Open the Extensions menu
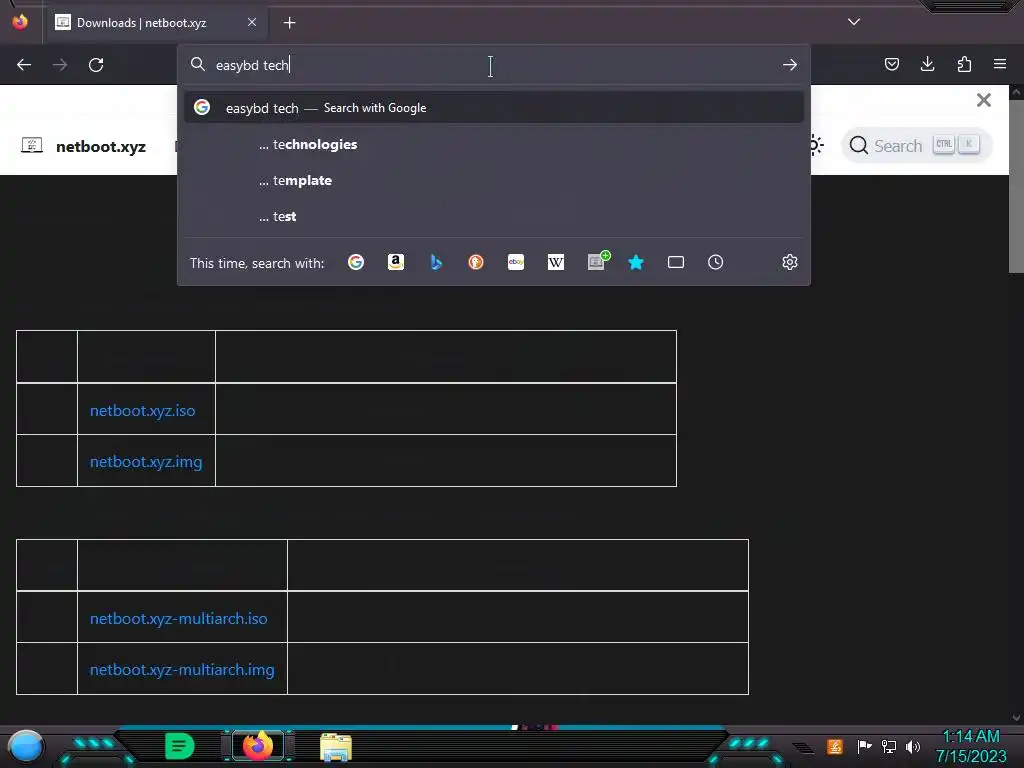The image size is (1024, 768). [964, 64]
